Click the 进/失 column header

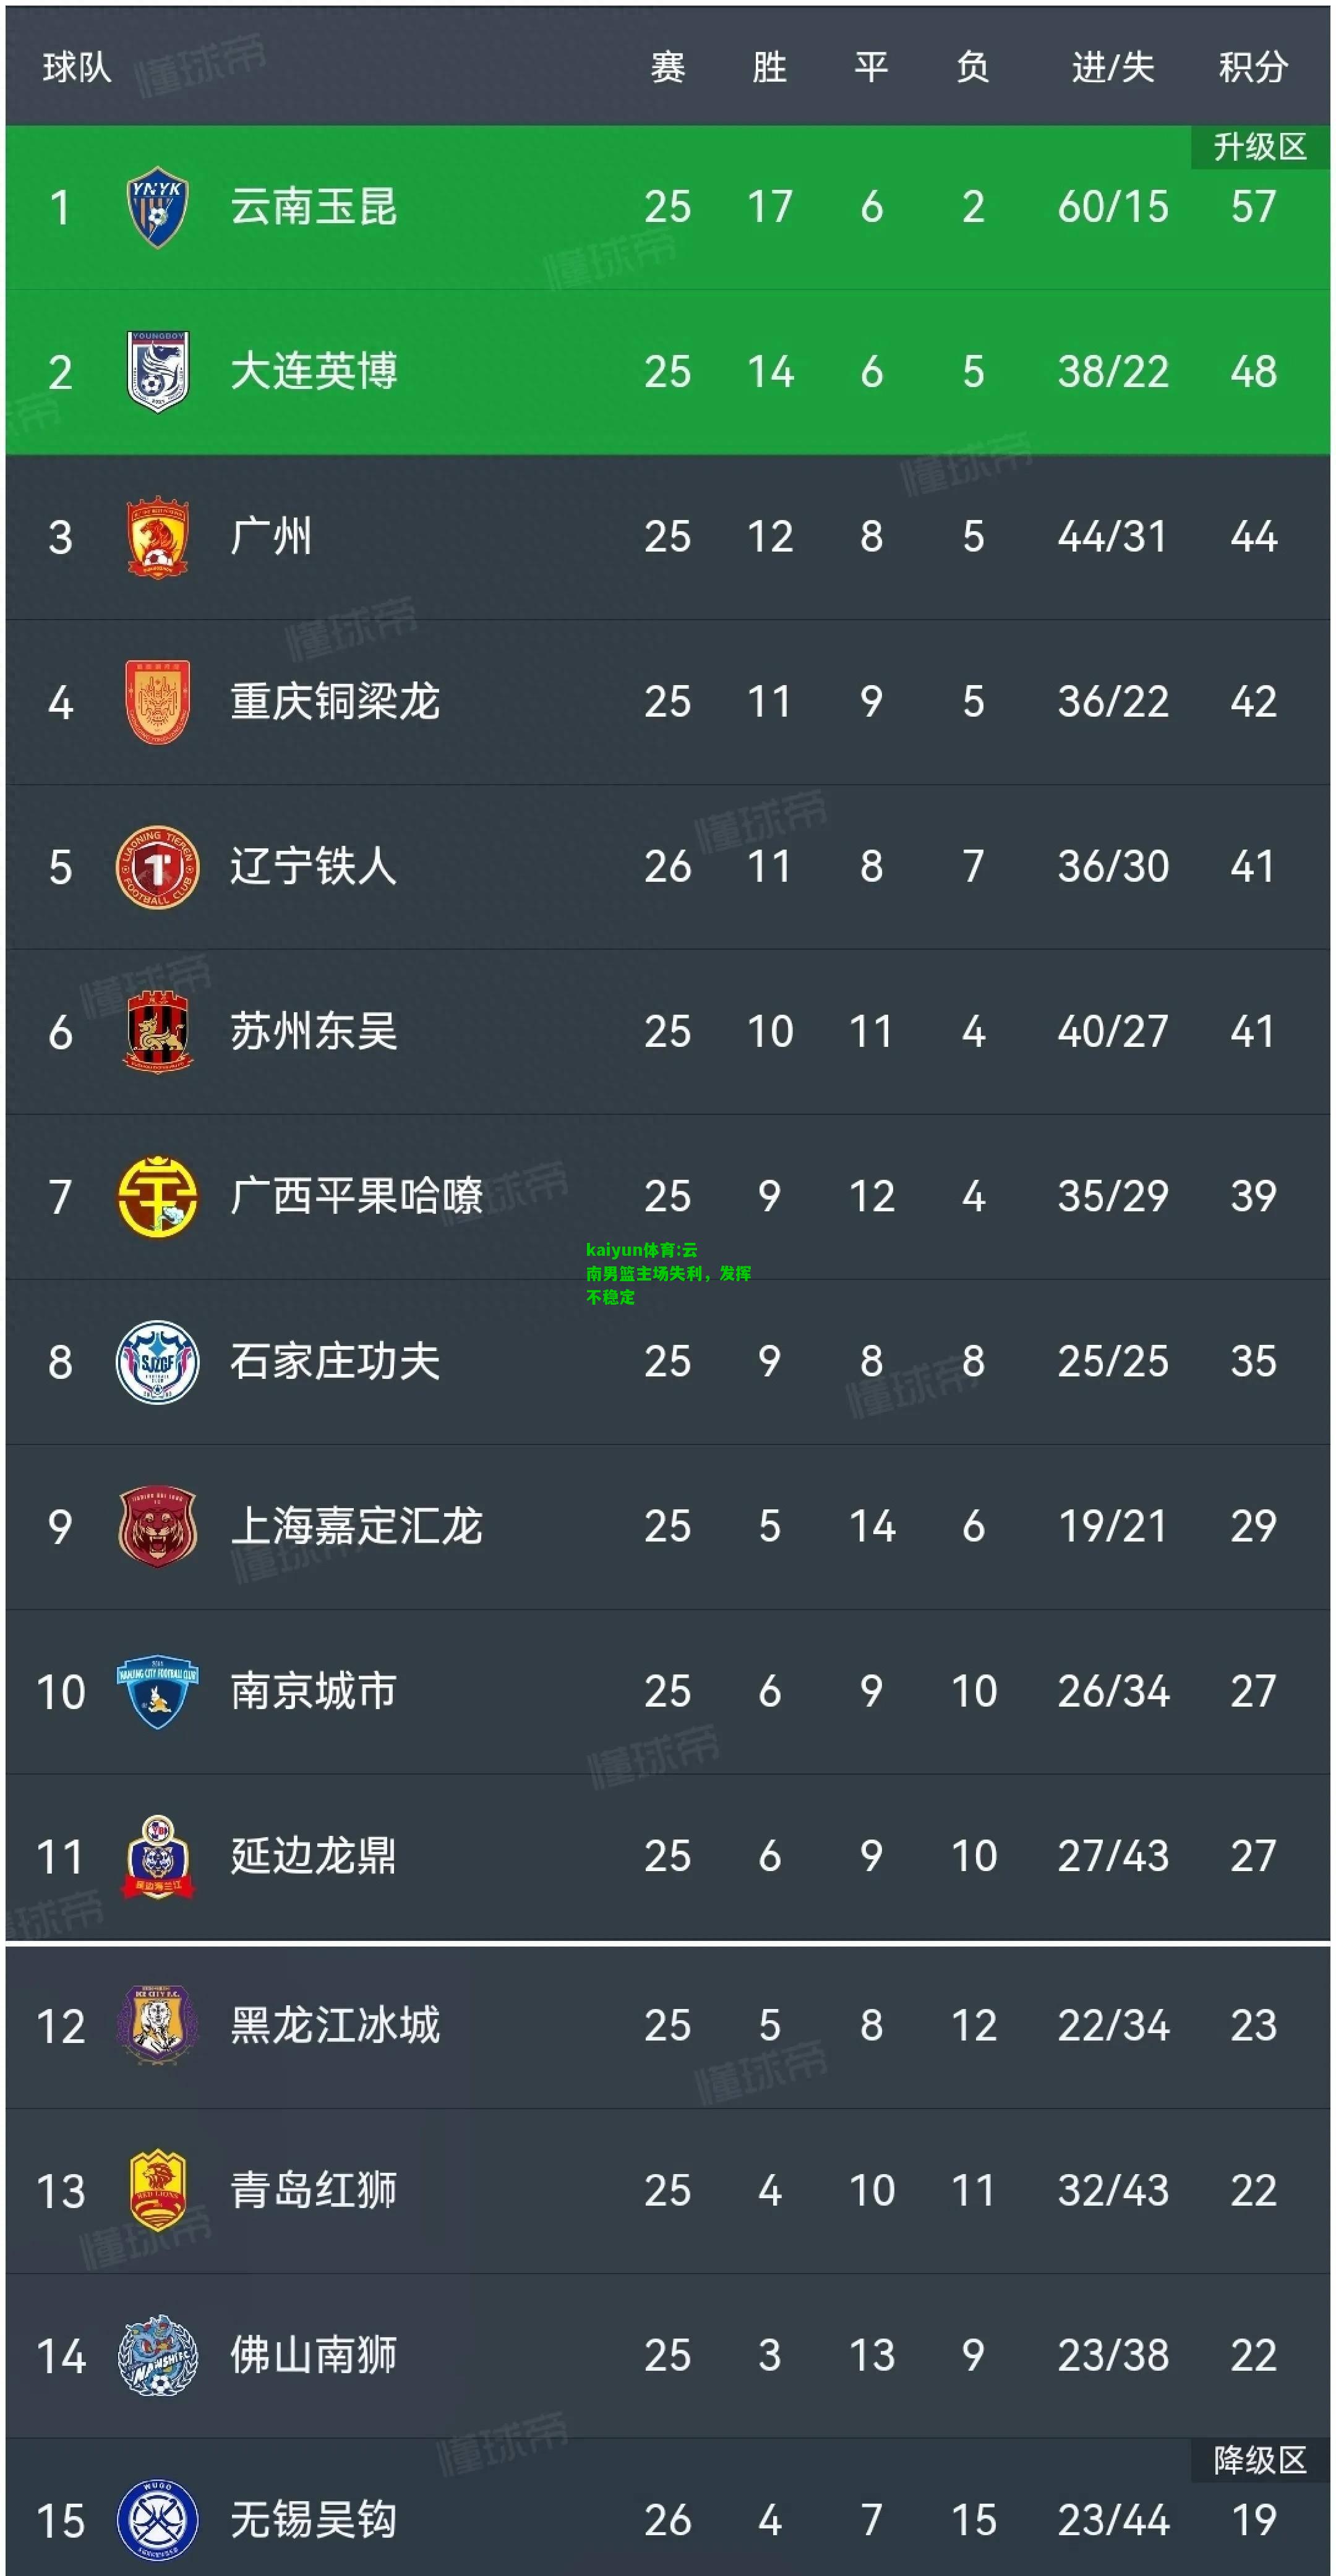coord(1113,67)
